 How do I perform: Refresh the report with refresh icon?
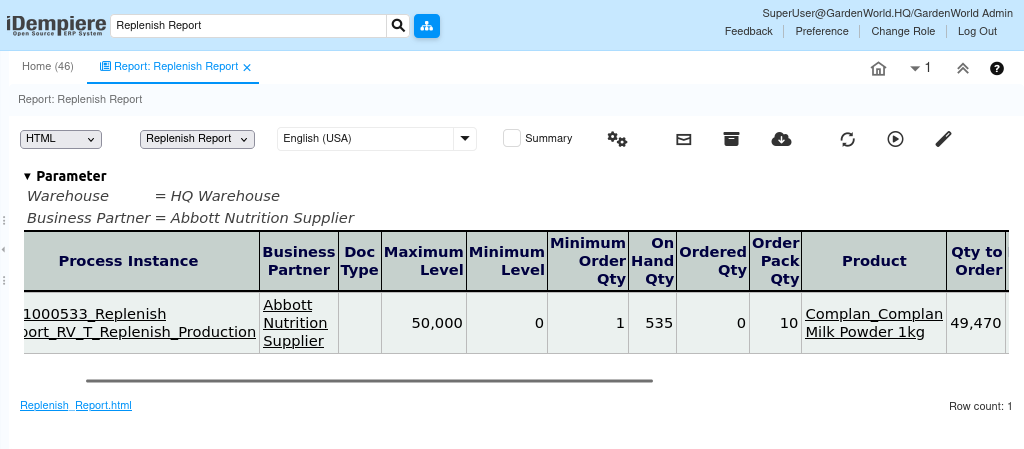(847, 139)
